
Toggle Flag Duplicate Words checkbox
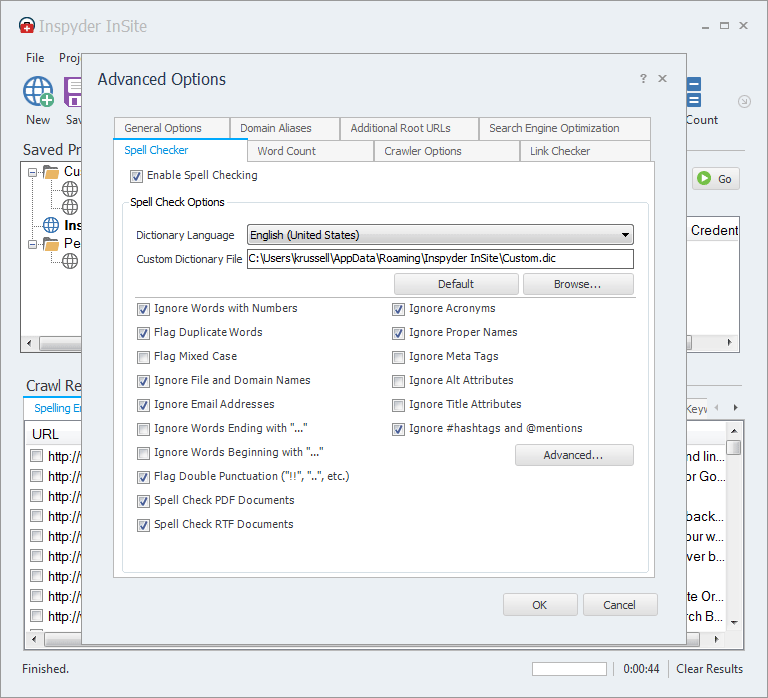pyautogui.click(x=143, y=333)
